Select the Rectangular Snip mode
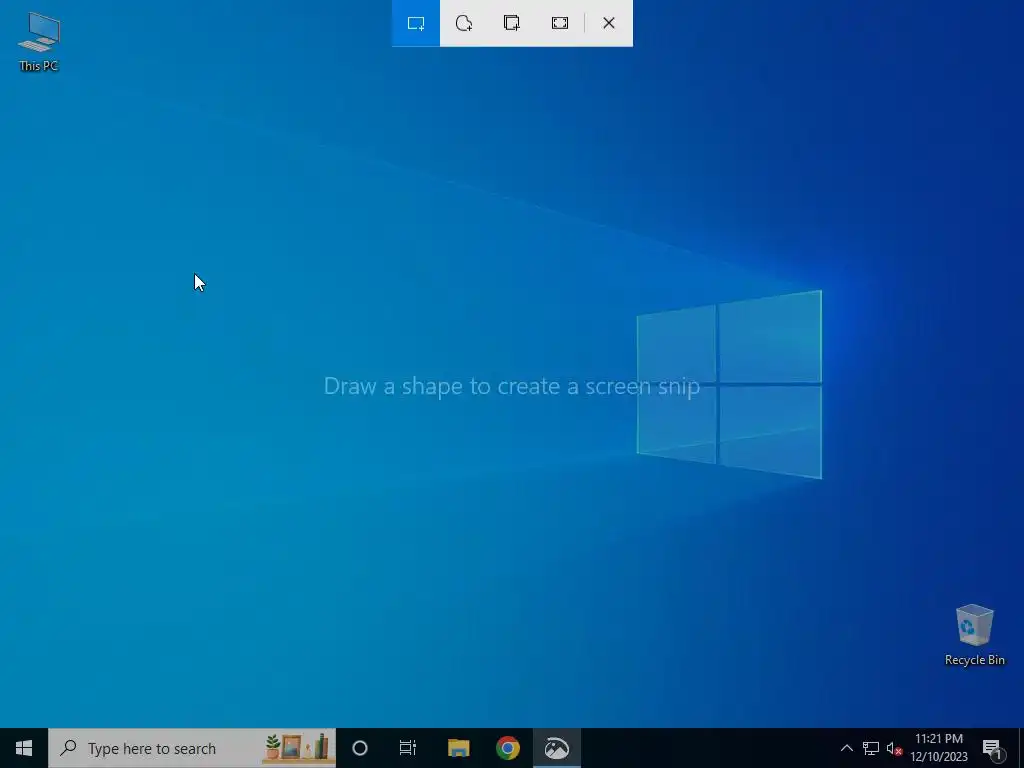The image size is (1024, 768). [x=416, y=24]
